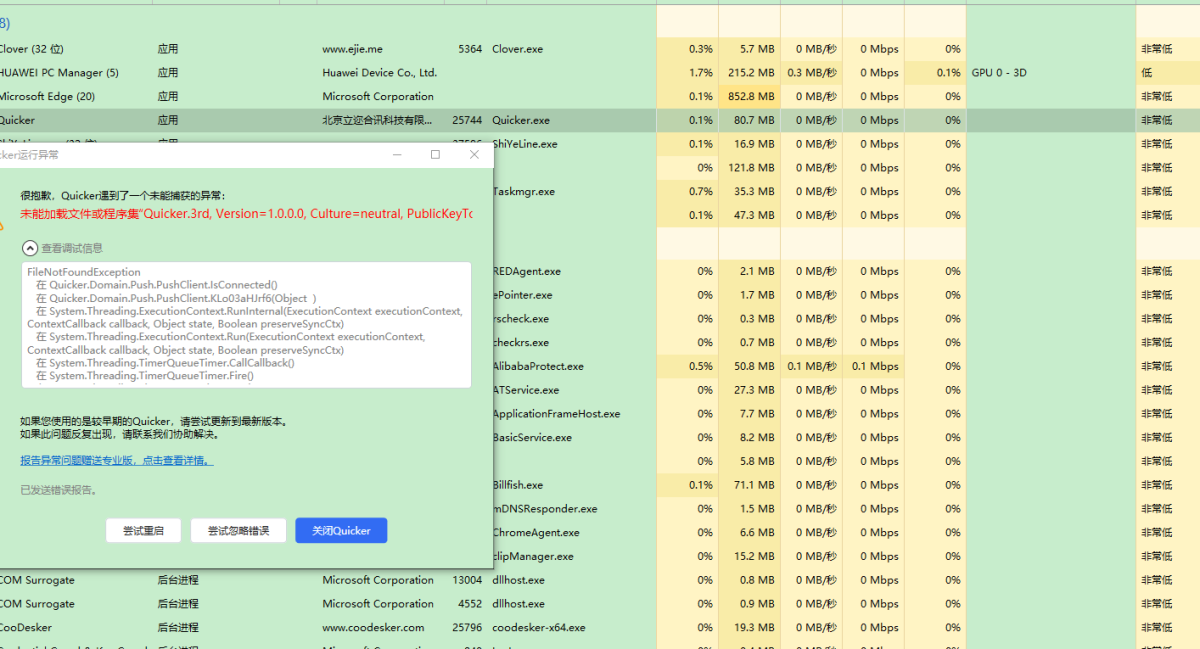Click the www.coodesker.com publisher cell
1200x649 pixels.
pyautogui.click(x=373, y=628)
